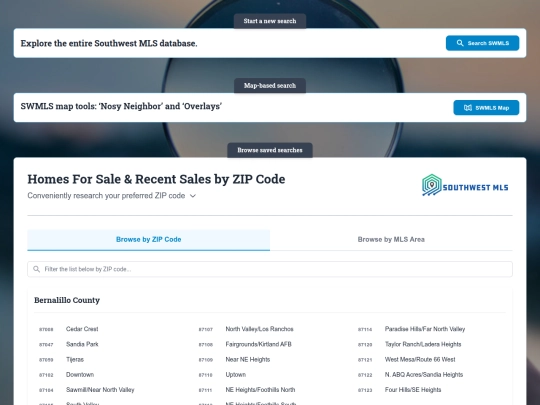Viewport: 540px width, 405px height.
Task: Click the Browse saved searches label
Action: (x=270, y=150)
